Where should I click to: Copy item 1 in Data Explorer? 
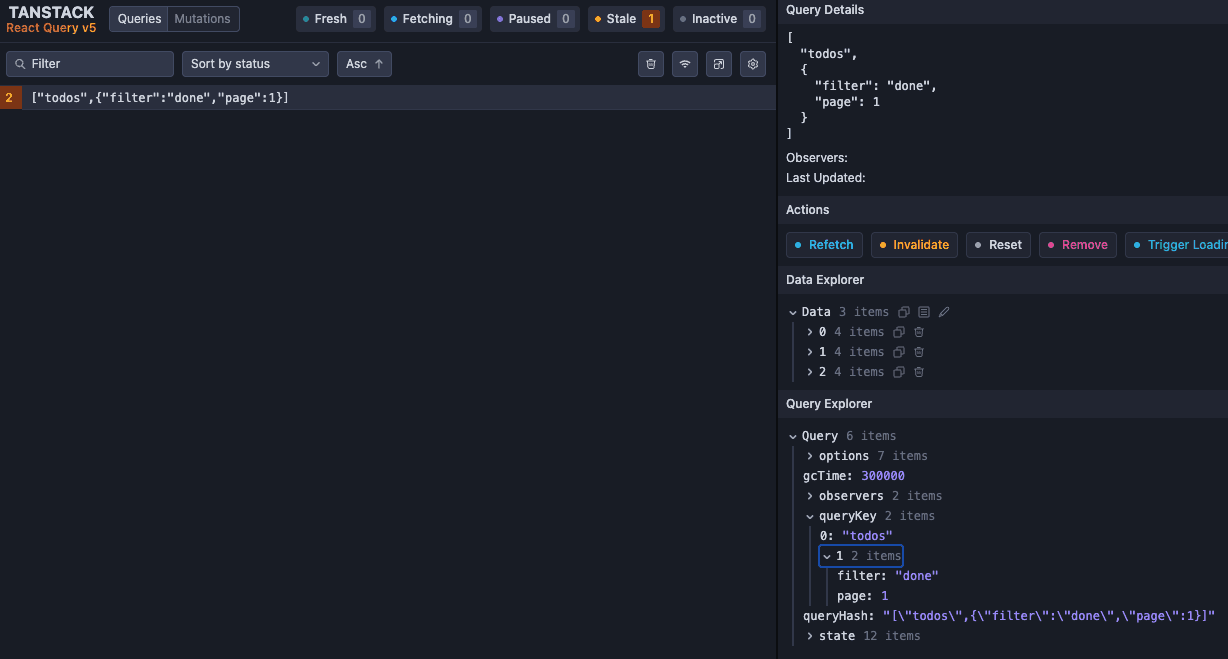(899, 352)
